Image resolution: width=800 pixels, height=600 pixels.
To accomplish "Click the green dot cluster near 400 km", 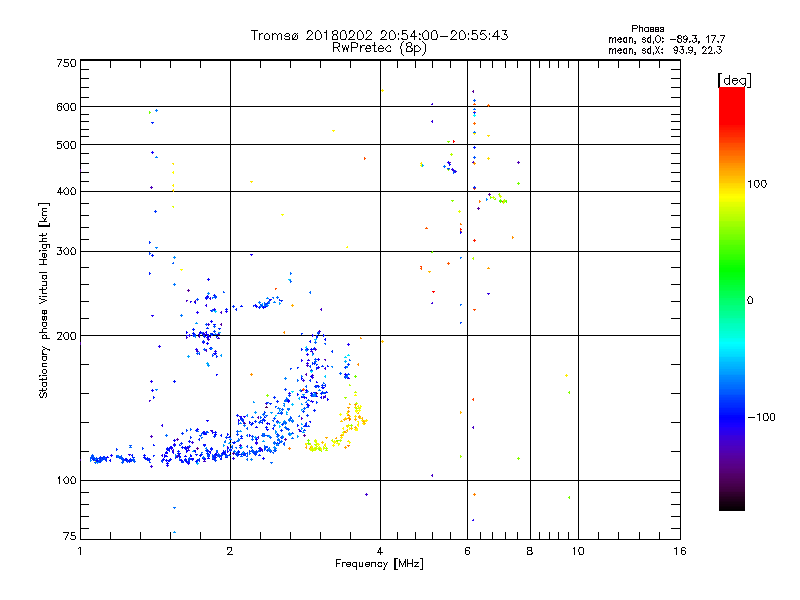I will point(497,198).
